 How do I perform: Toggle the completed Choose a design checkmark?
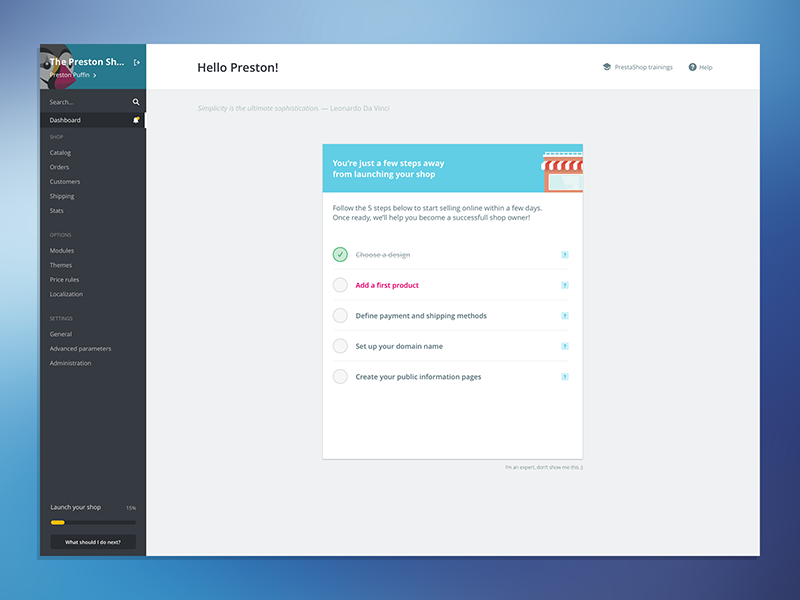[340, 255]
